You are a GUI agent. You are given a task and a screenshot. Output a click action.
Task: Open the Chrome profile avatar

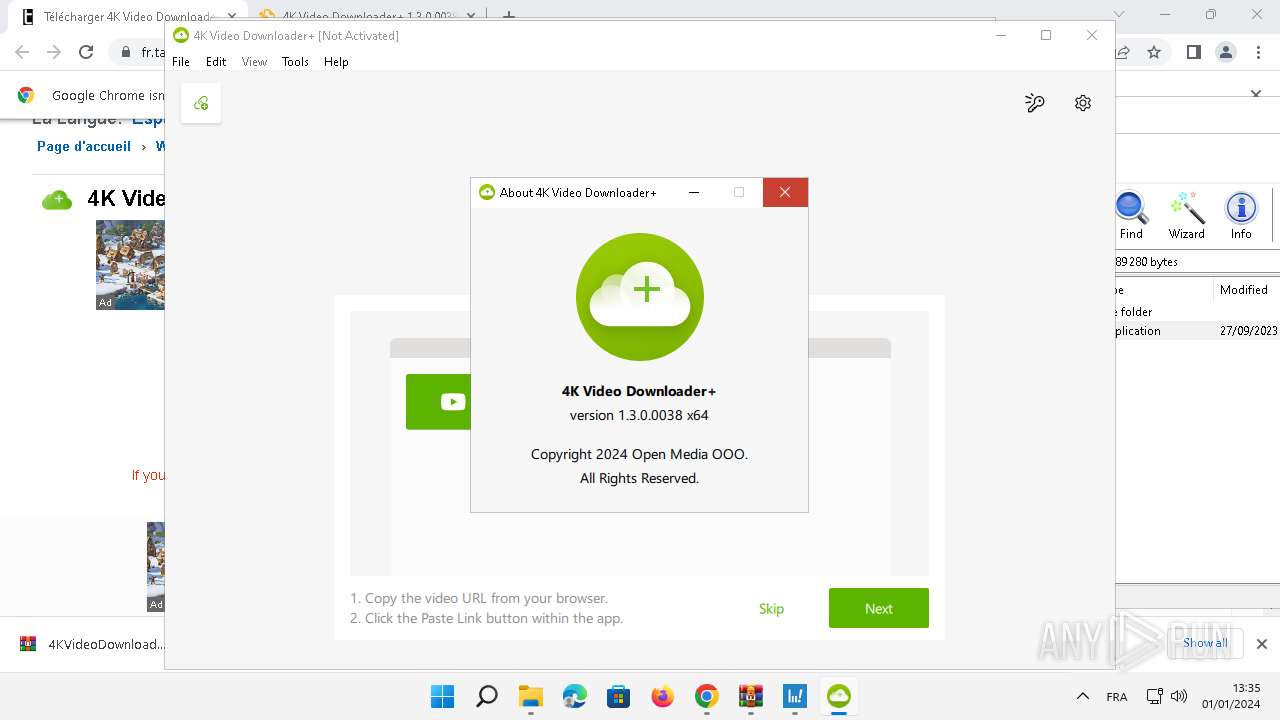(x=1226, y=52)
